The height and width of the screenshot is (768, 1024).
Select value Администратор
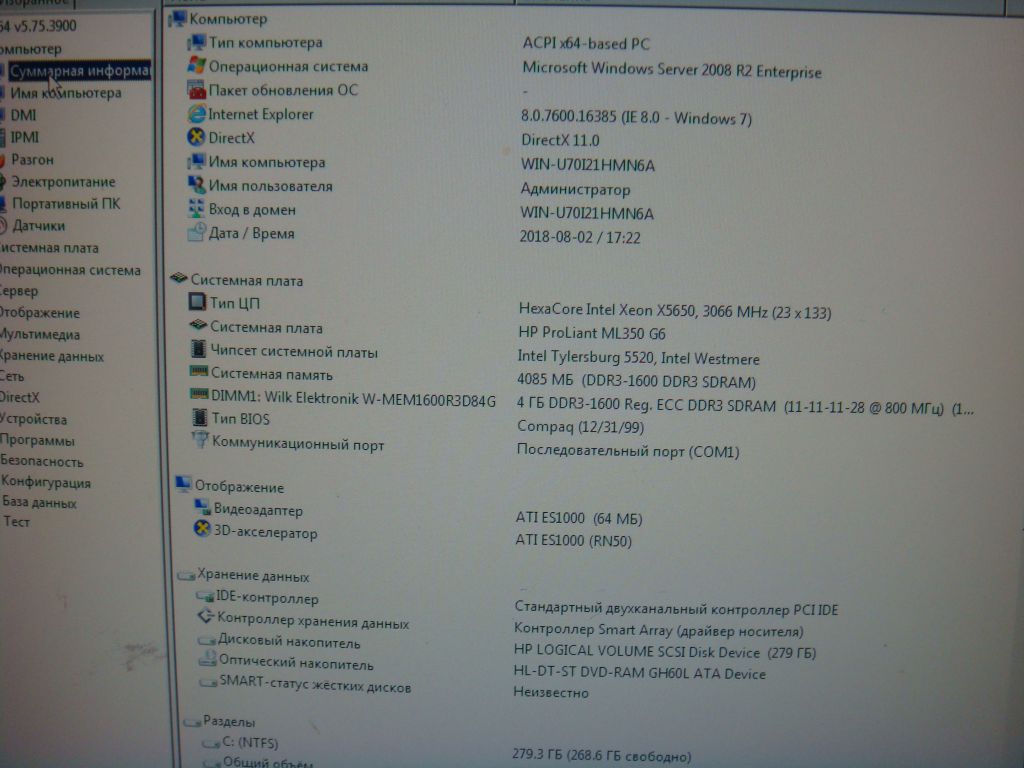click(x=575, y=189)
